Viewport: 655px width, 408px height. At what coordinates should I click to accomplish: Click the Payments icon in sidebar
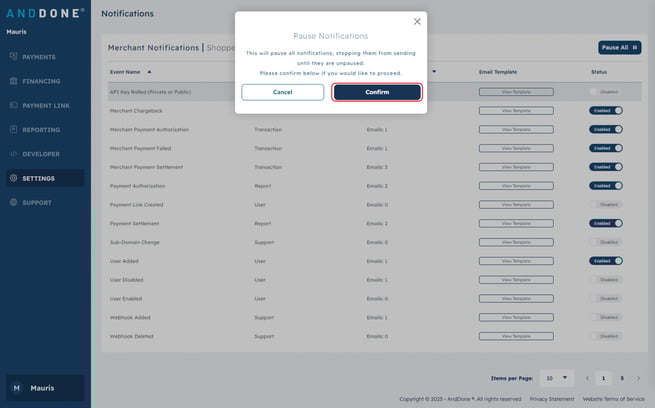[x=13, y=57]
